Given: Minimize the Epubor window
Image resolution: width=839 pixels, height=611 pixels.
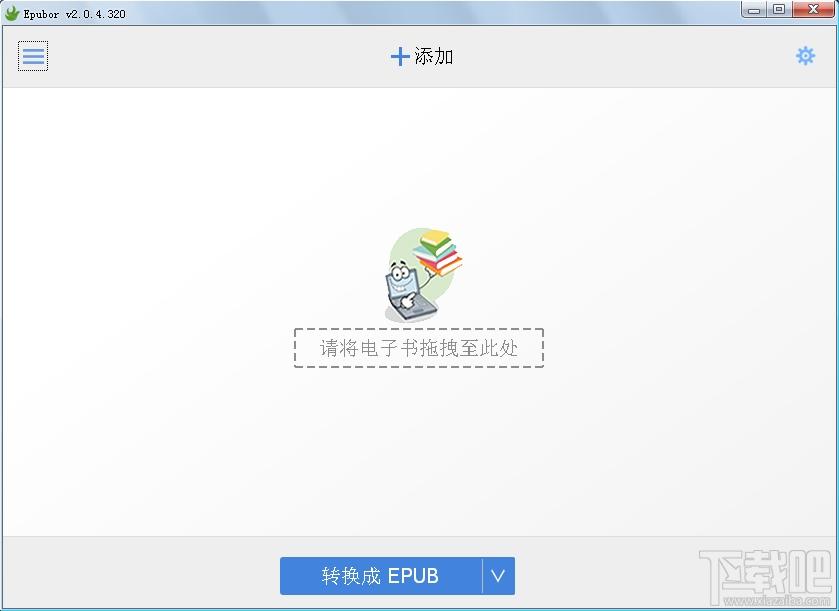Looking at the screenshot, I should (x=754, y=10).
